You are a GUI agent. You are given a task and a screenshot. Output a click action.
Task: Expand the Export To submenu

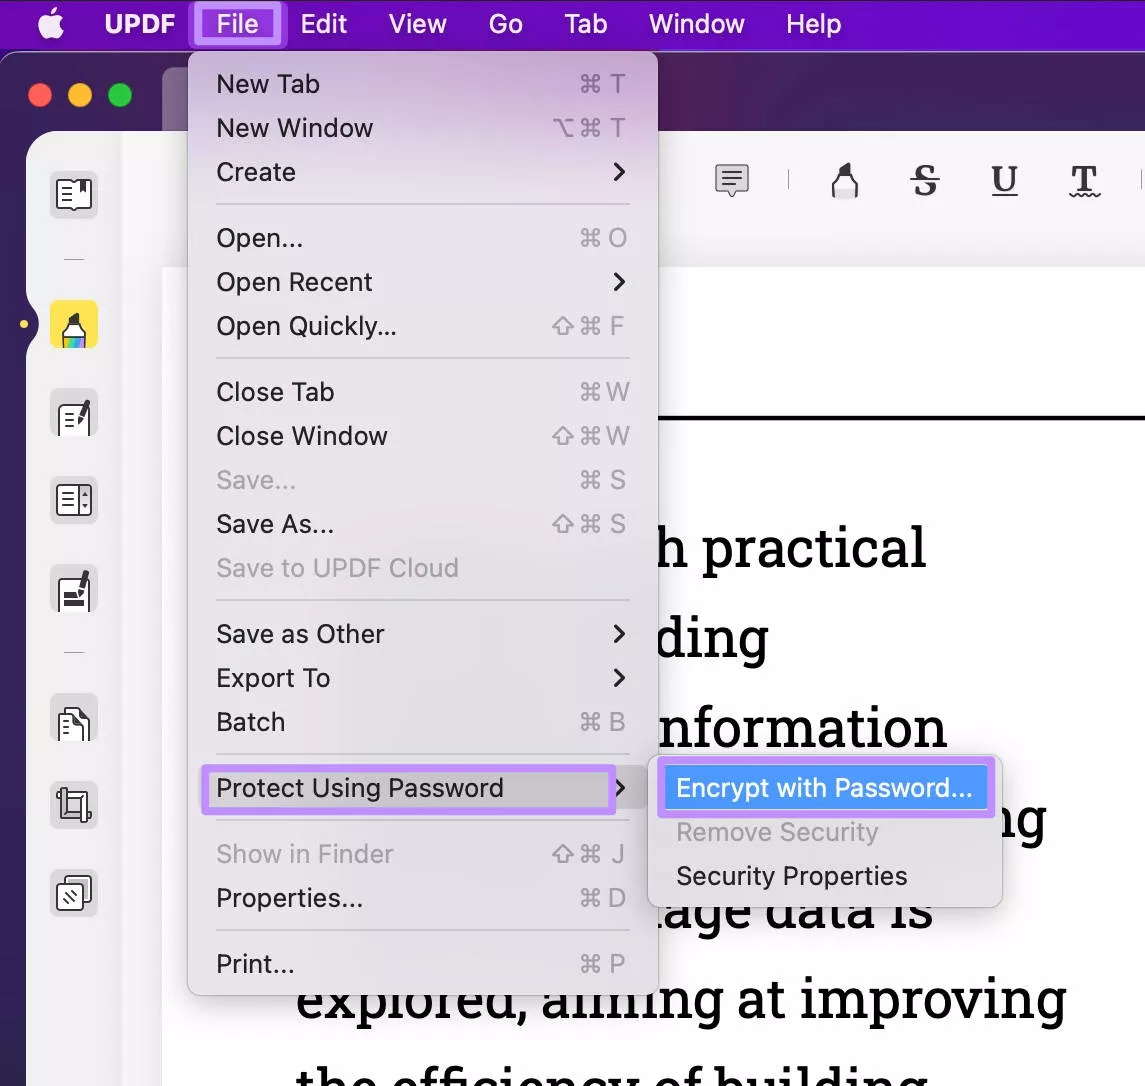(423, 678)
